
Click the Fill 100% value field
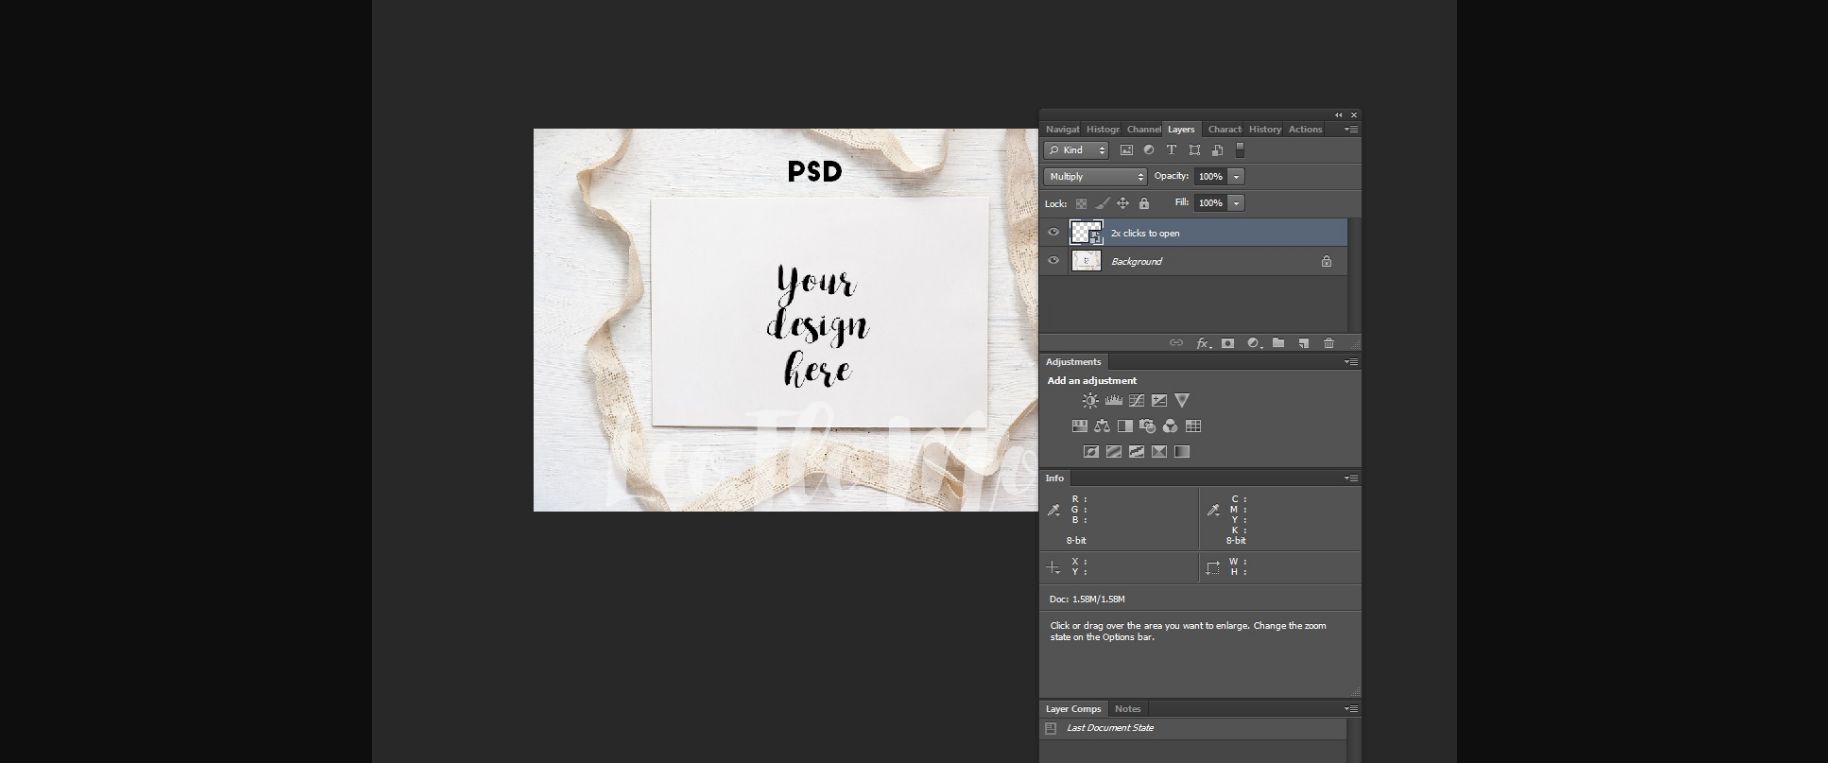(x=1211, y=203)
